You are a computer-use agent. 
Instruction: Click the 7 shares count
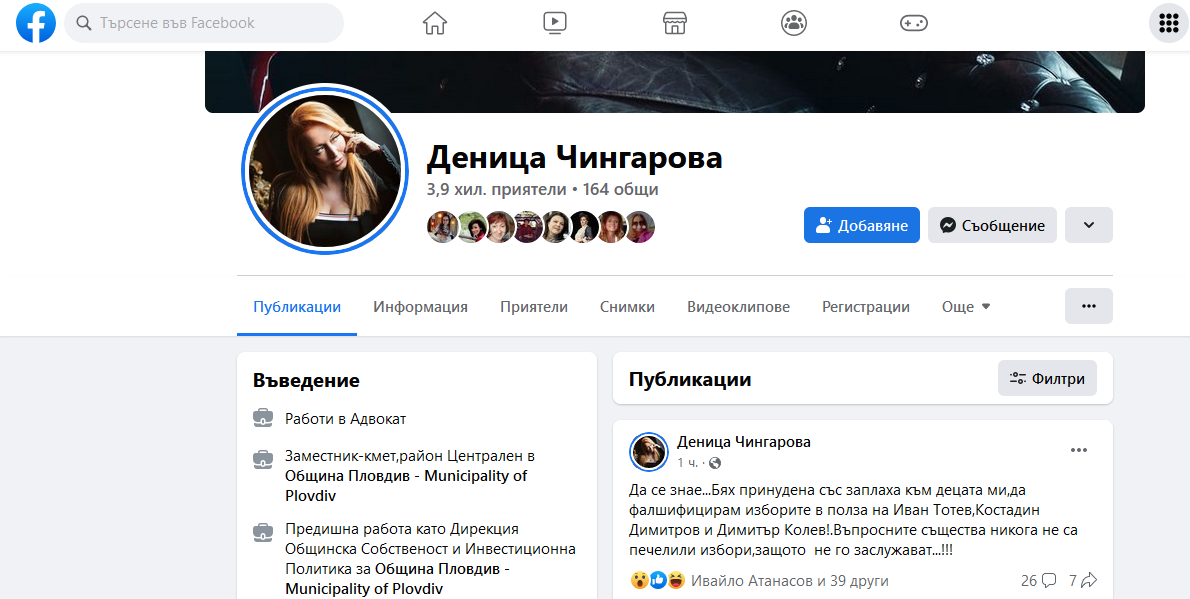(x=1083, y=581)
